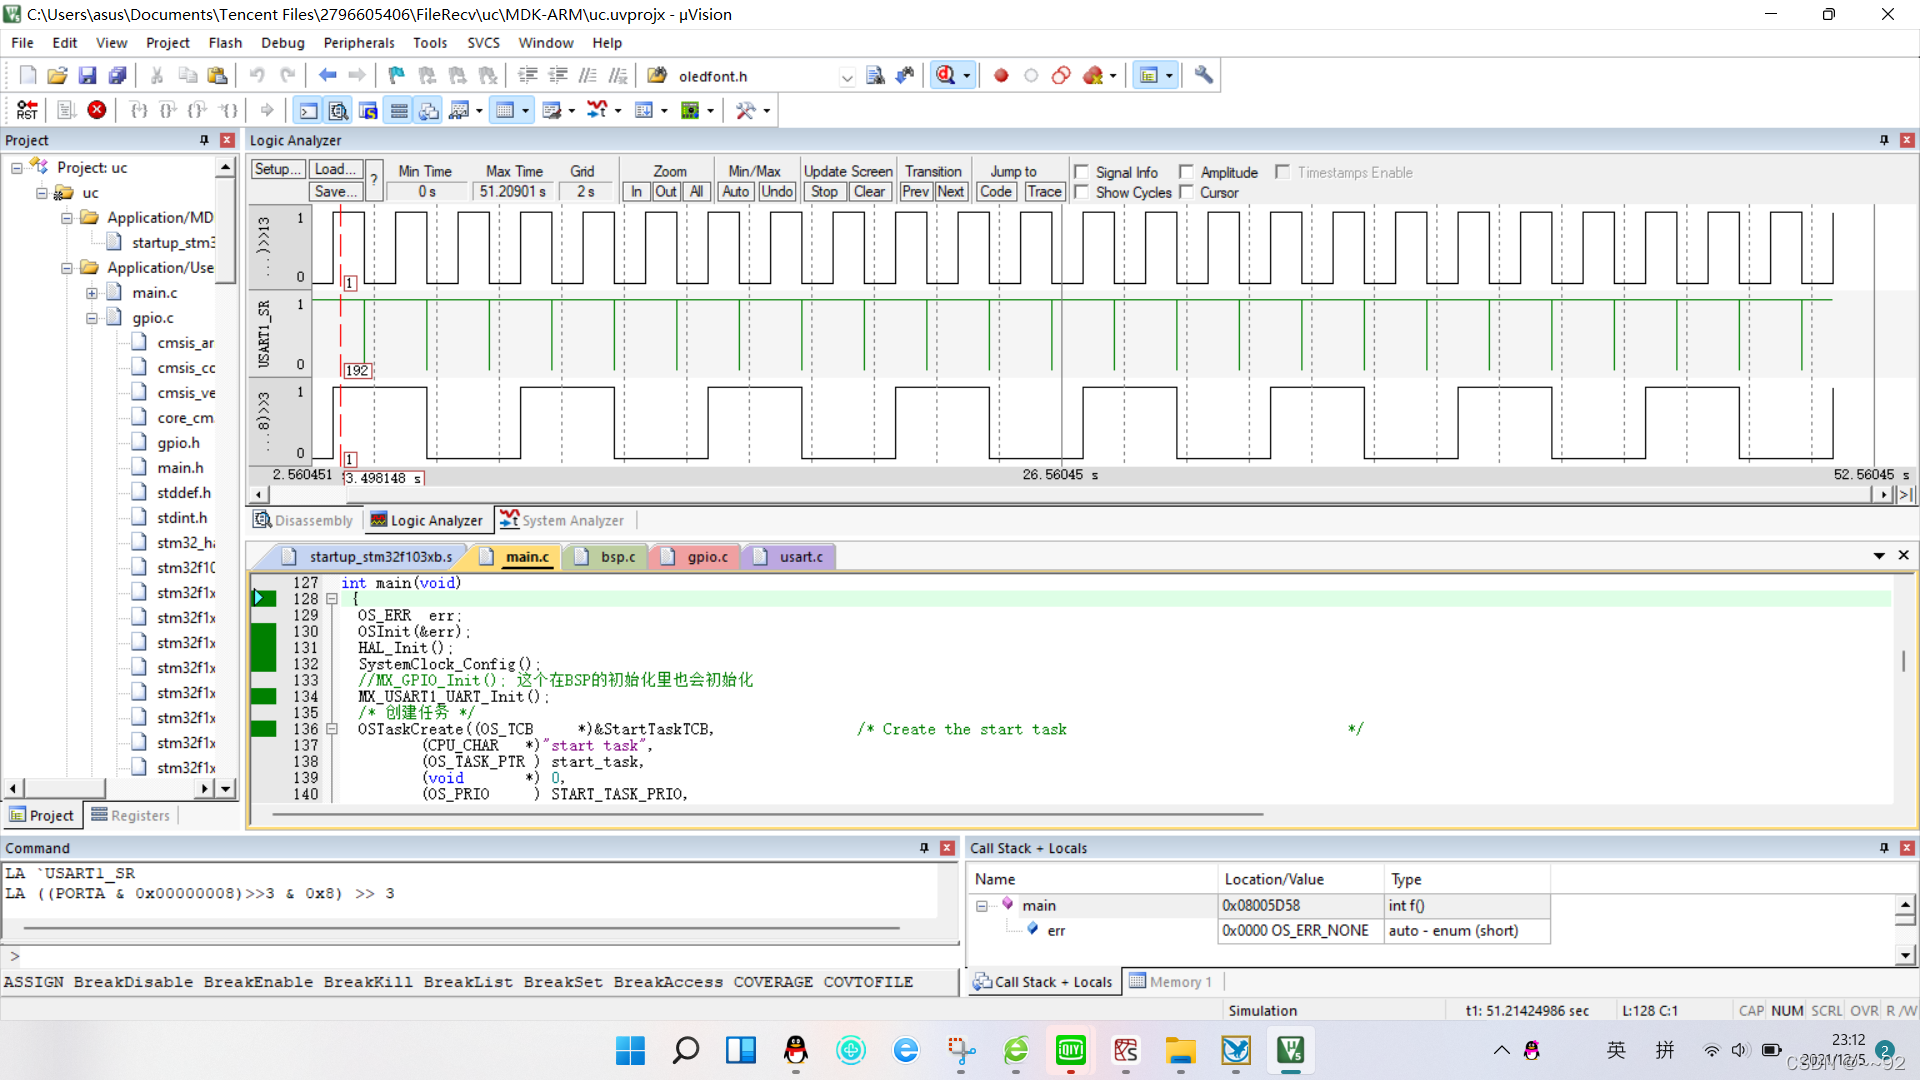The height and width of the screenshot is (1080, 1920).
Task: Switch to the Registers tab
Action: 131,816
